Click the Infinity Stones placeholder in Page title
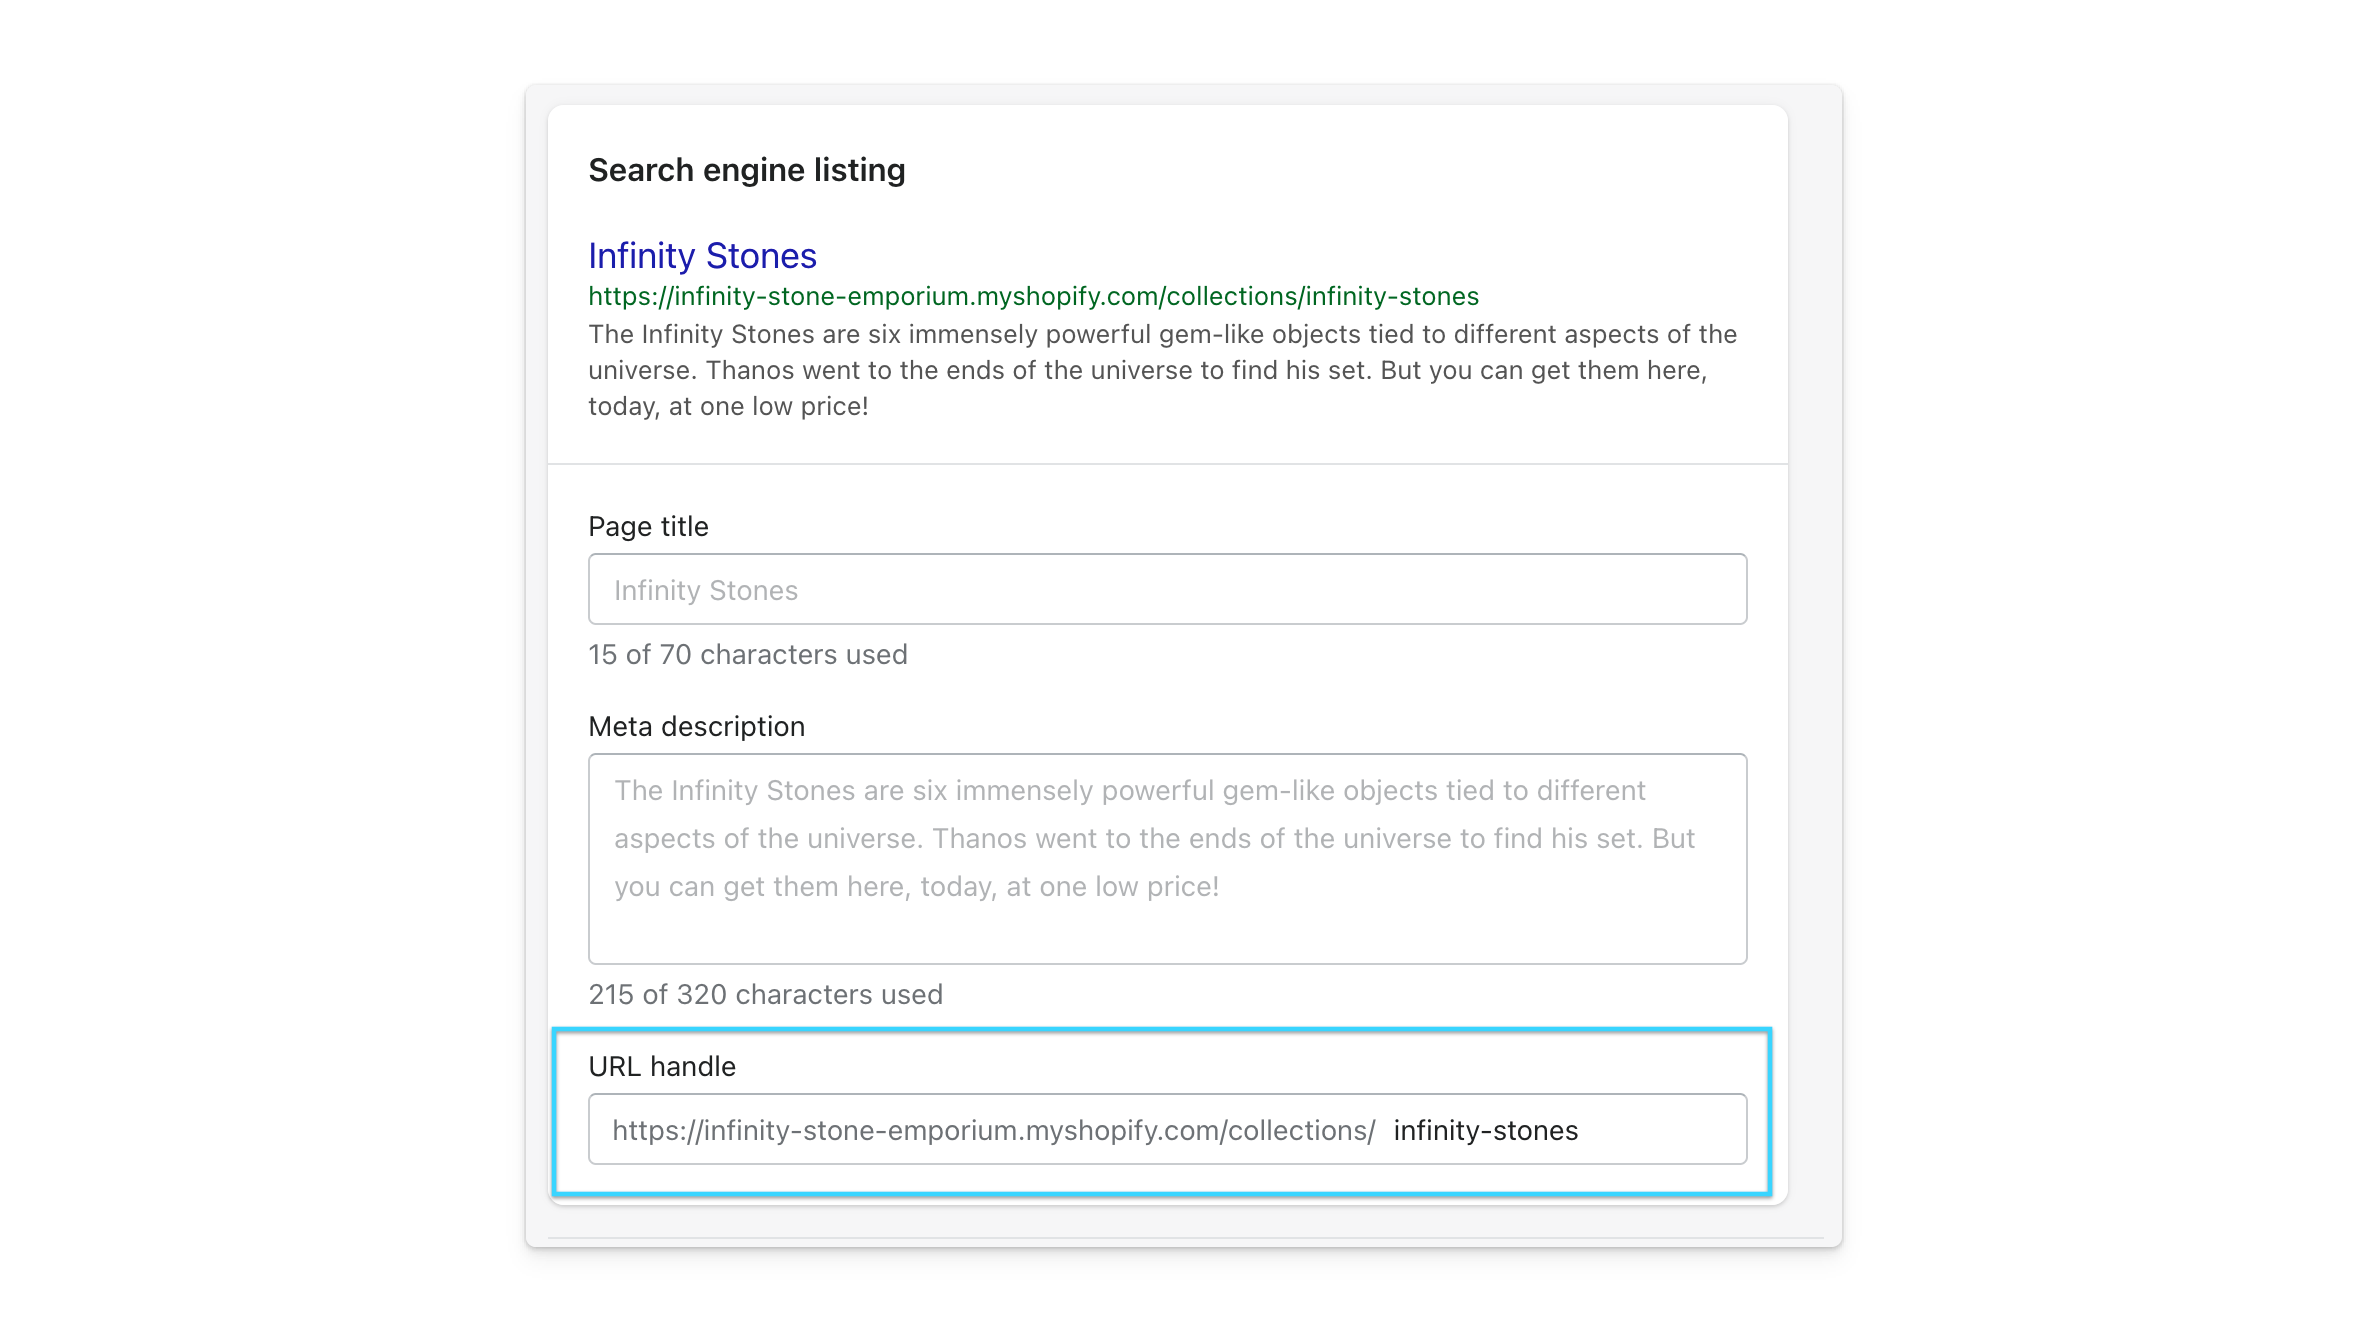This screenshot has height=1332, width=2368. pos(706,590)
